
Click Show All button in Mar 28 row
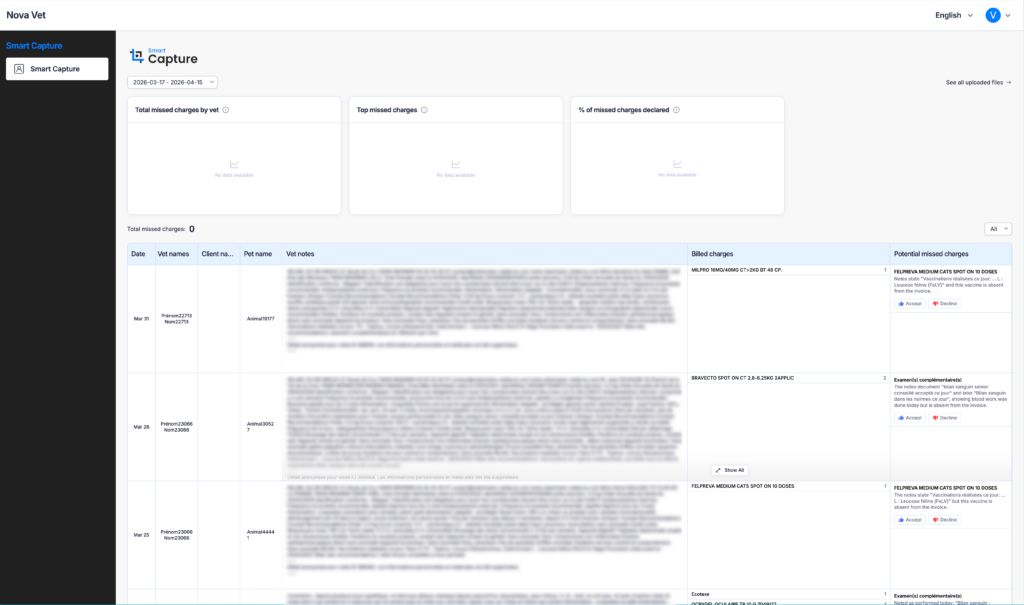click(x=730, y=470)
